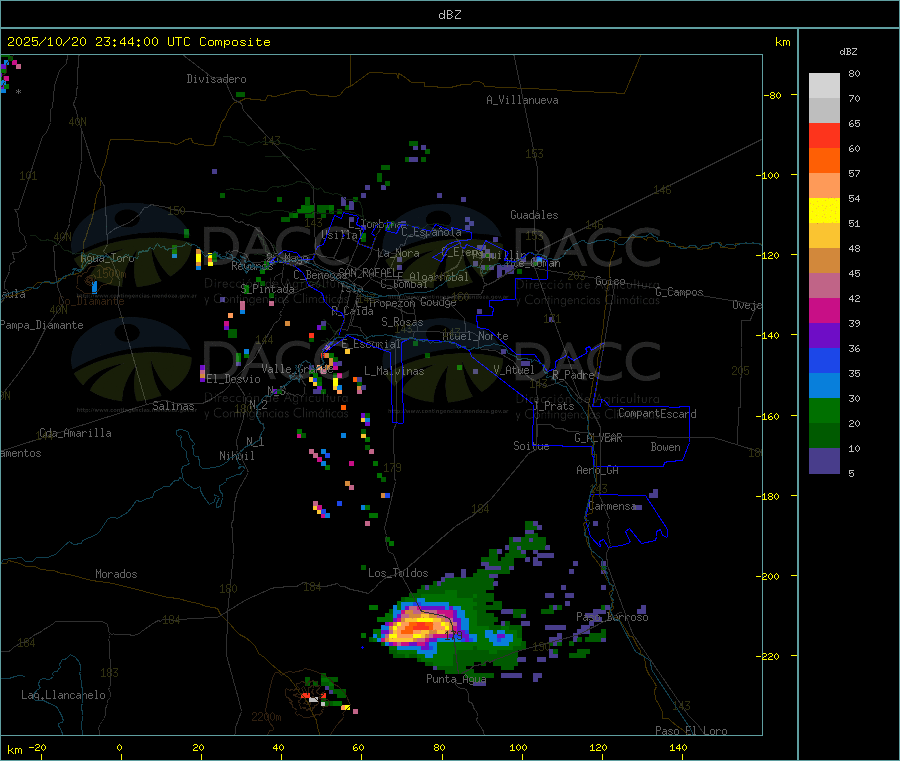The height and width of the screenshot is (761, 900).
Task: Click the 'Los_Toldos' place label
Action: pyautogui.click(x=398, y=573)
